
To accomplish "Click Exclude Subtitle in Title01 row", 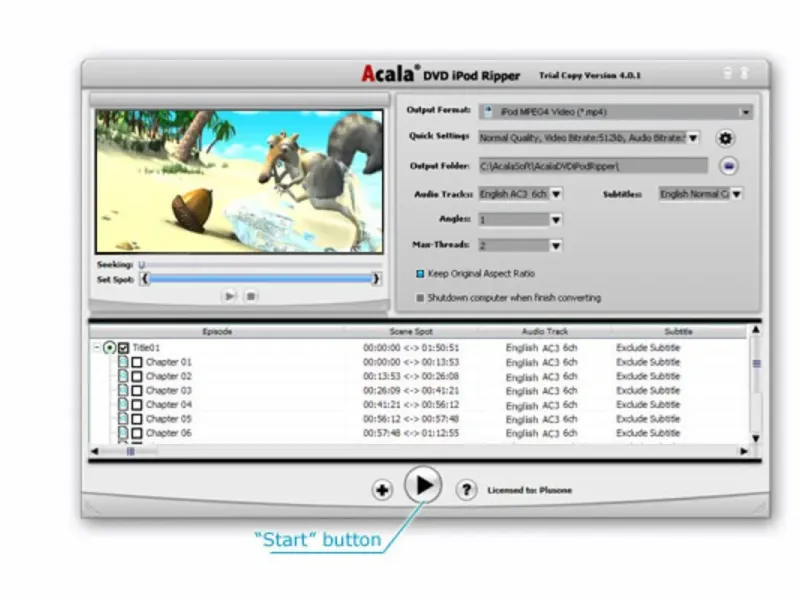I will coord(648,348).
